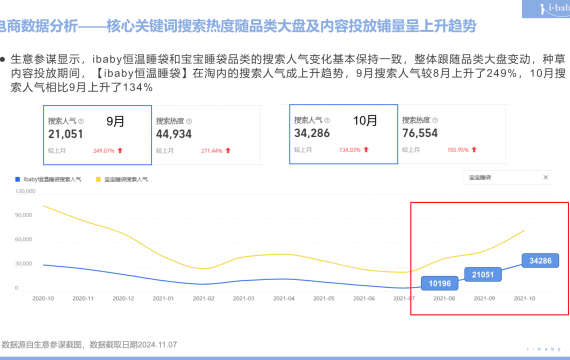Click the 10月 month label

click(x=365, y=121)
